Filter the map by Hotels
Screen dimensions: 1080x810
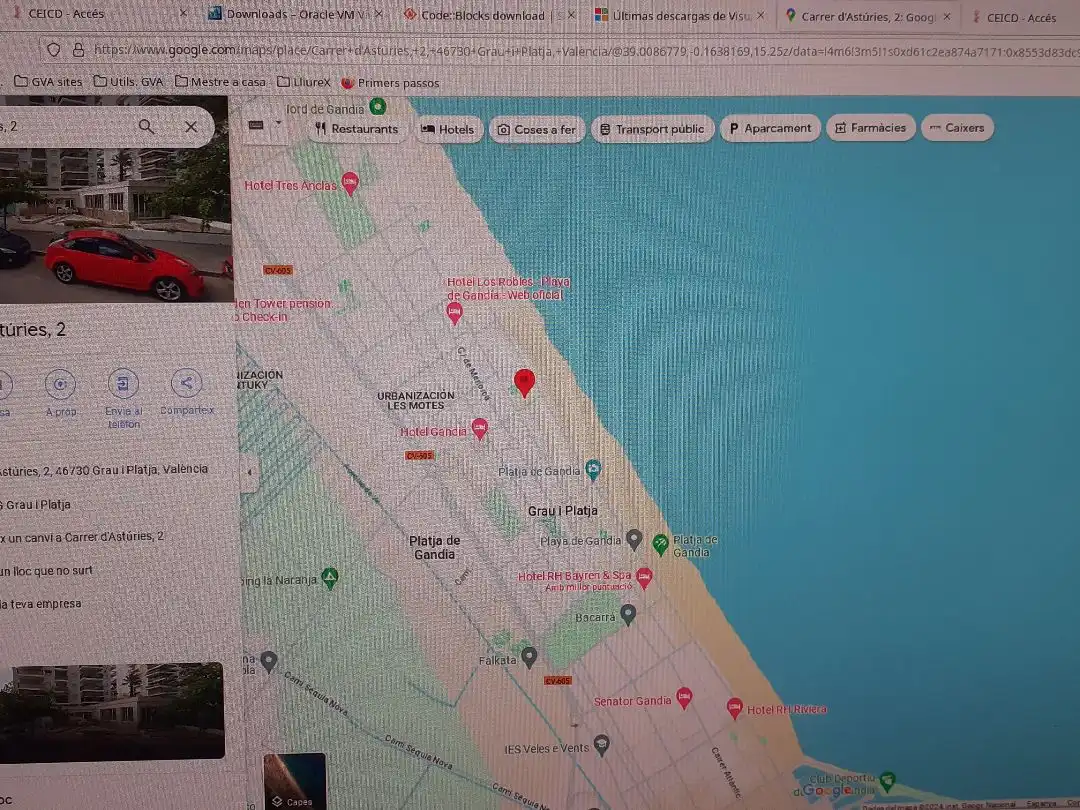pos(448,129)
